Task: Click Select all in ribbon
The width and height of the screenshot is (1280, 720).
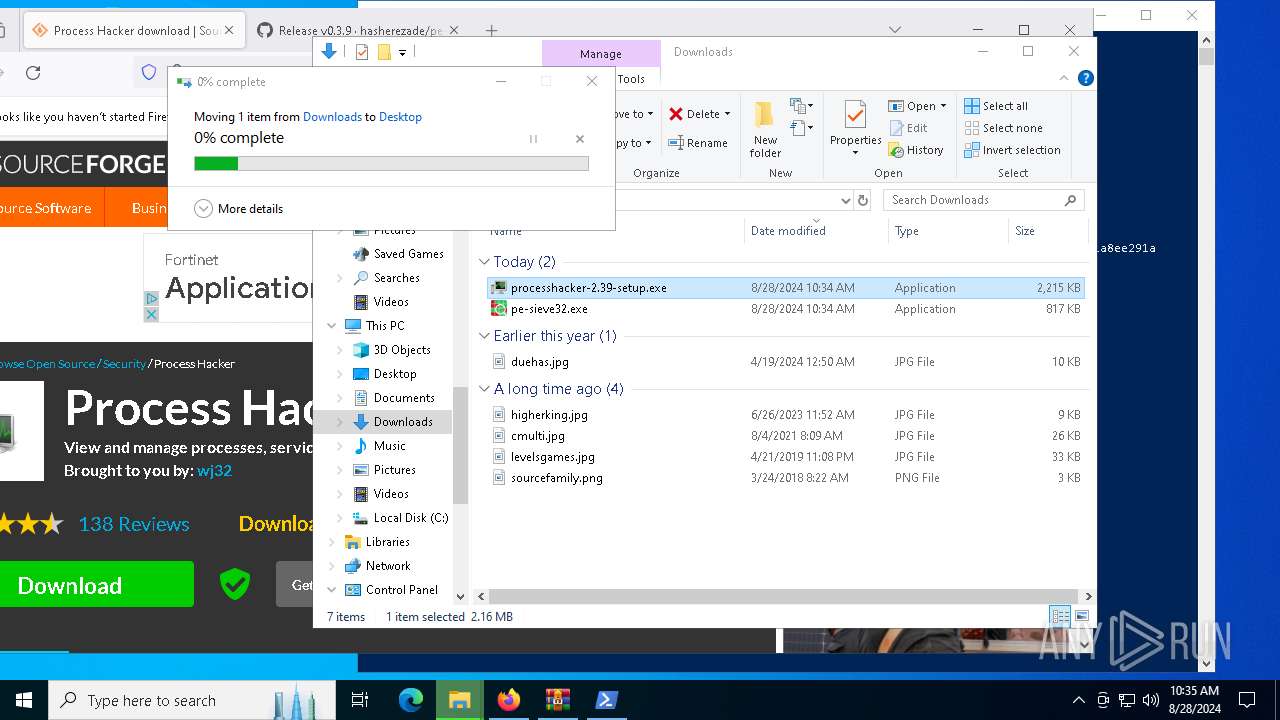Action: click(x=996, y=106)
